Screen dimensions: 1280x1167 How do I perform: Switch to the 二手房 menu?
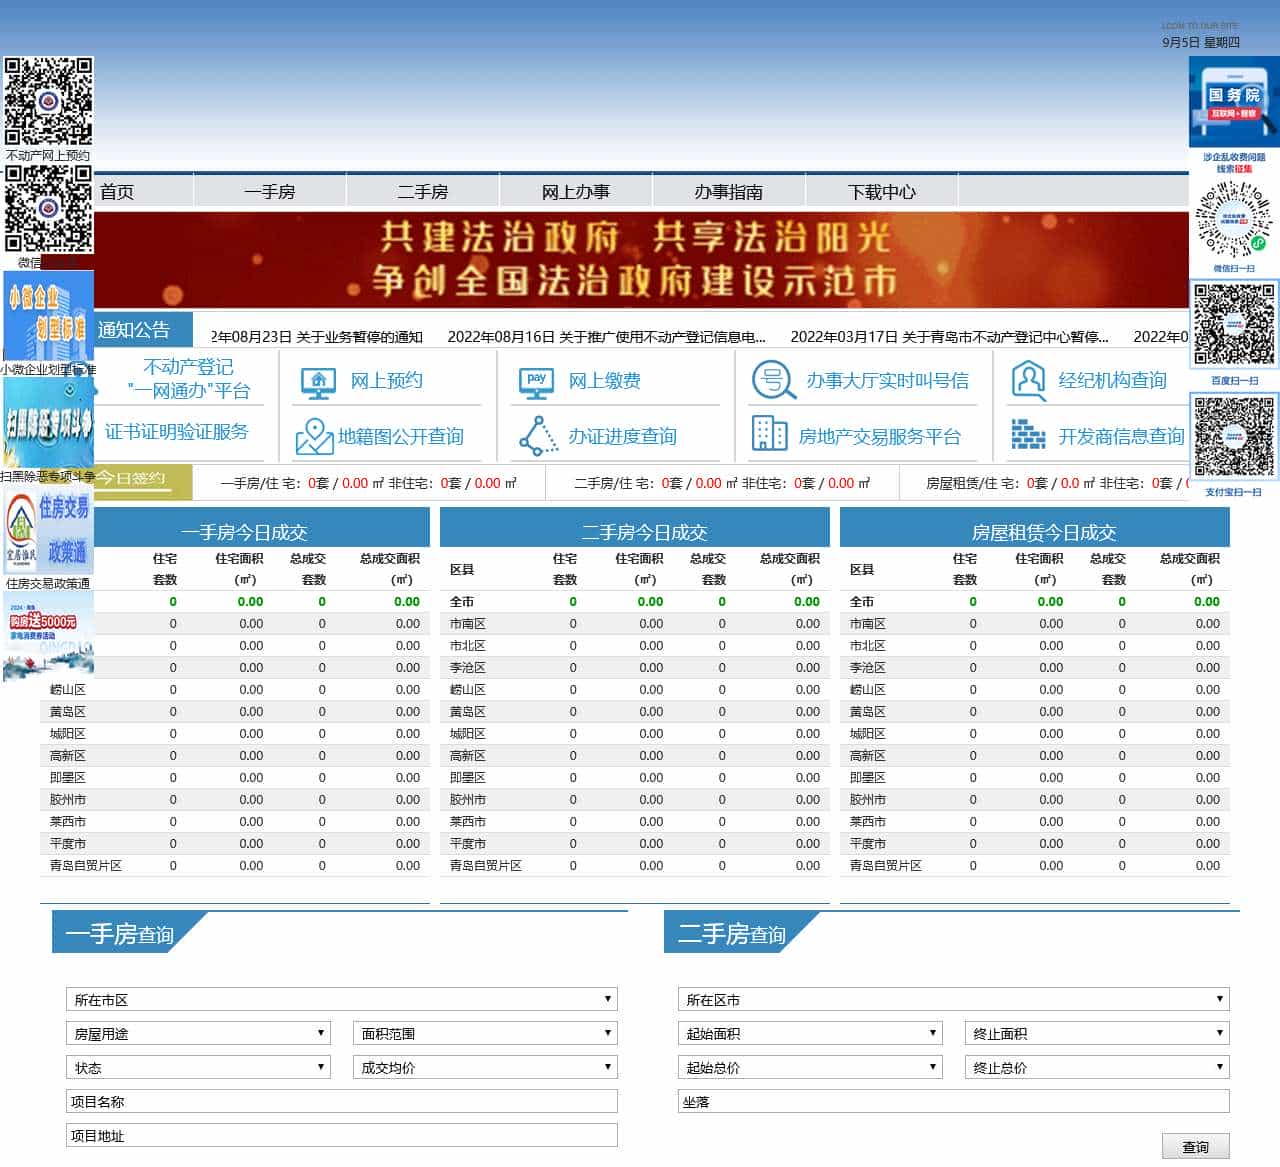(423, 190)
